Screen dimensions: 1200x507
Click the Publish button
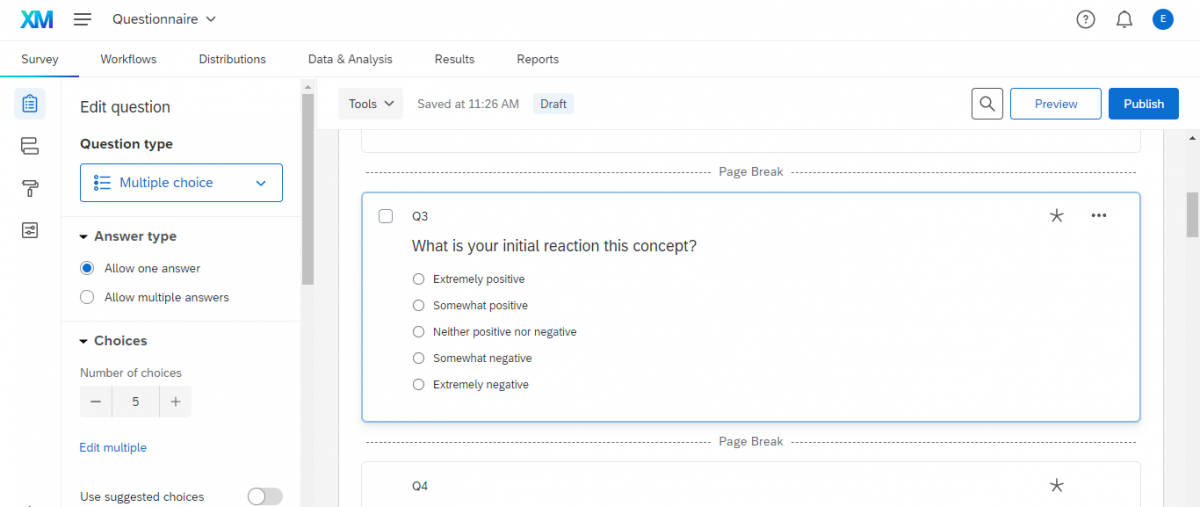click(1143, 104)
